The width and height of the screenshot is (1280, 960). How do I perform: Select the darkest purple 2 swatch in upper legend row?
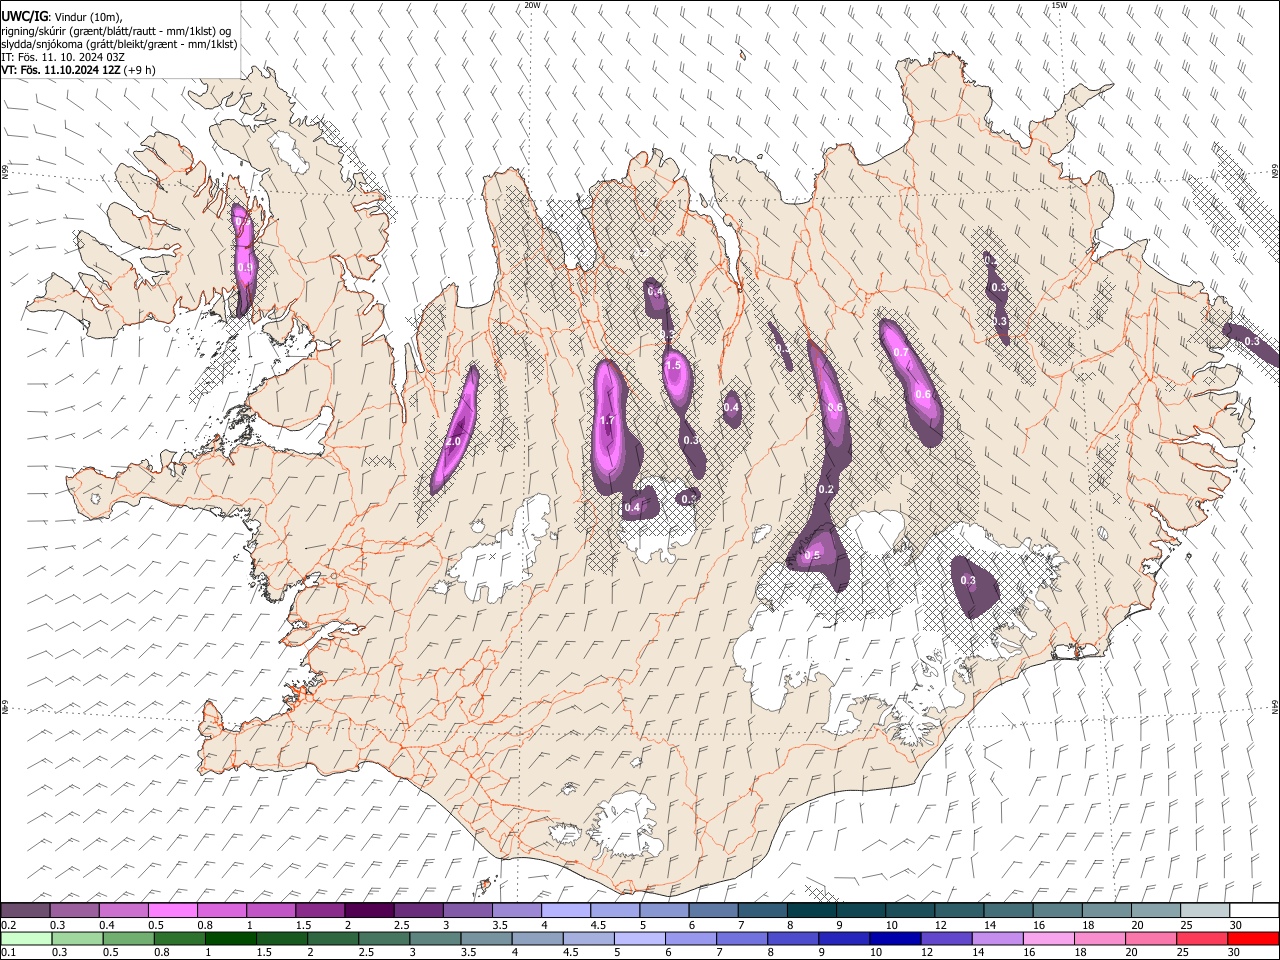(369, 910)
